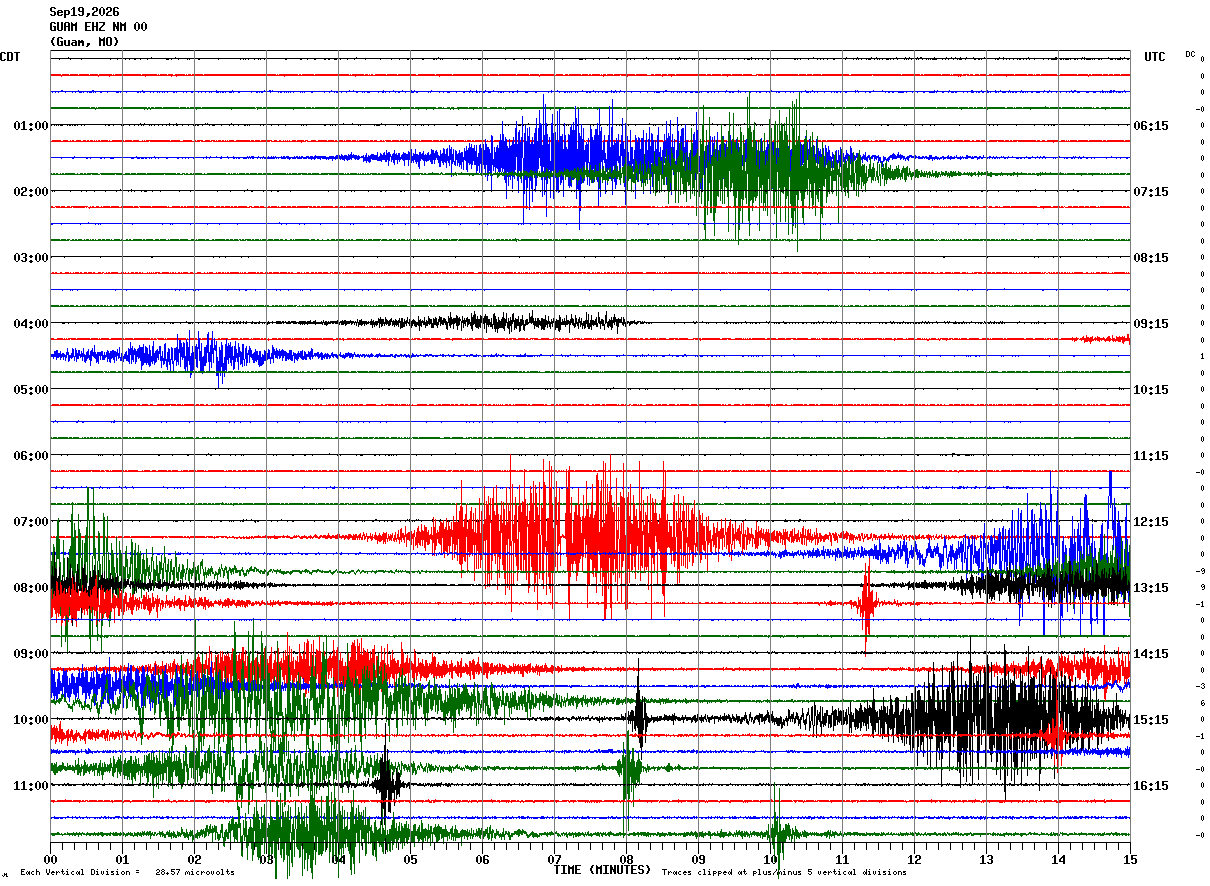Click the Sep19,2026 date header
The height and width of the screenshot is (886, 1210).
pos(84,12)
